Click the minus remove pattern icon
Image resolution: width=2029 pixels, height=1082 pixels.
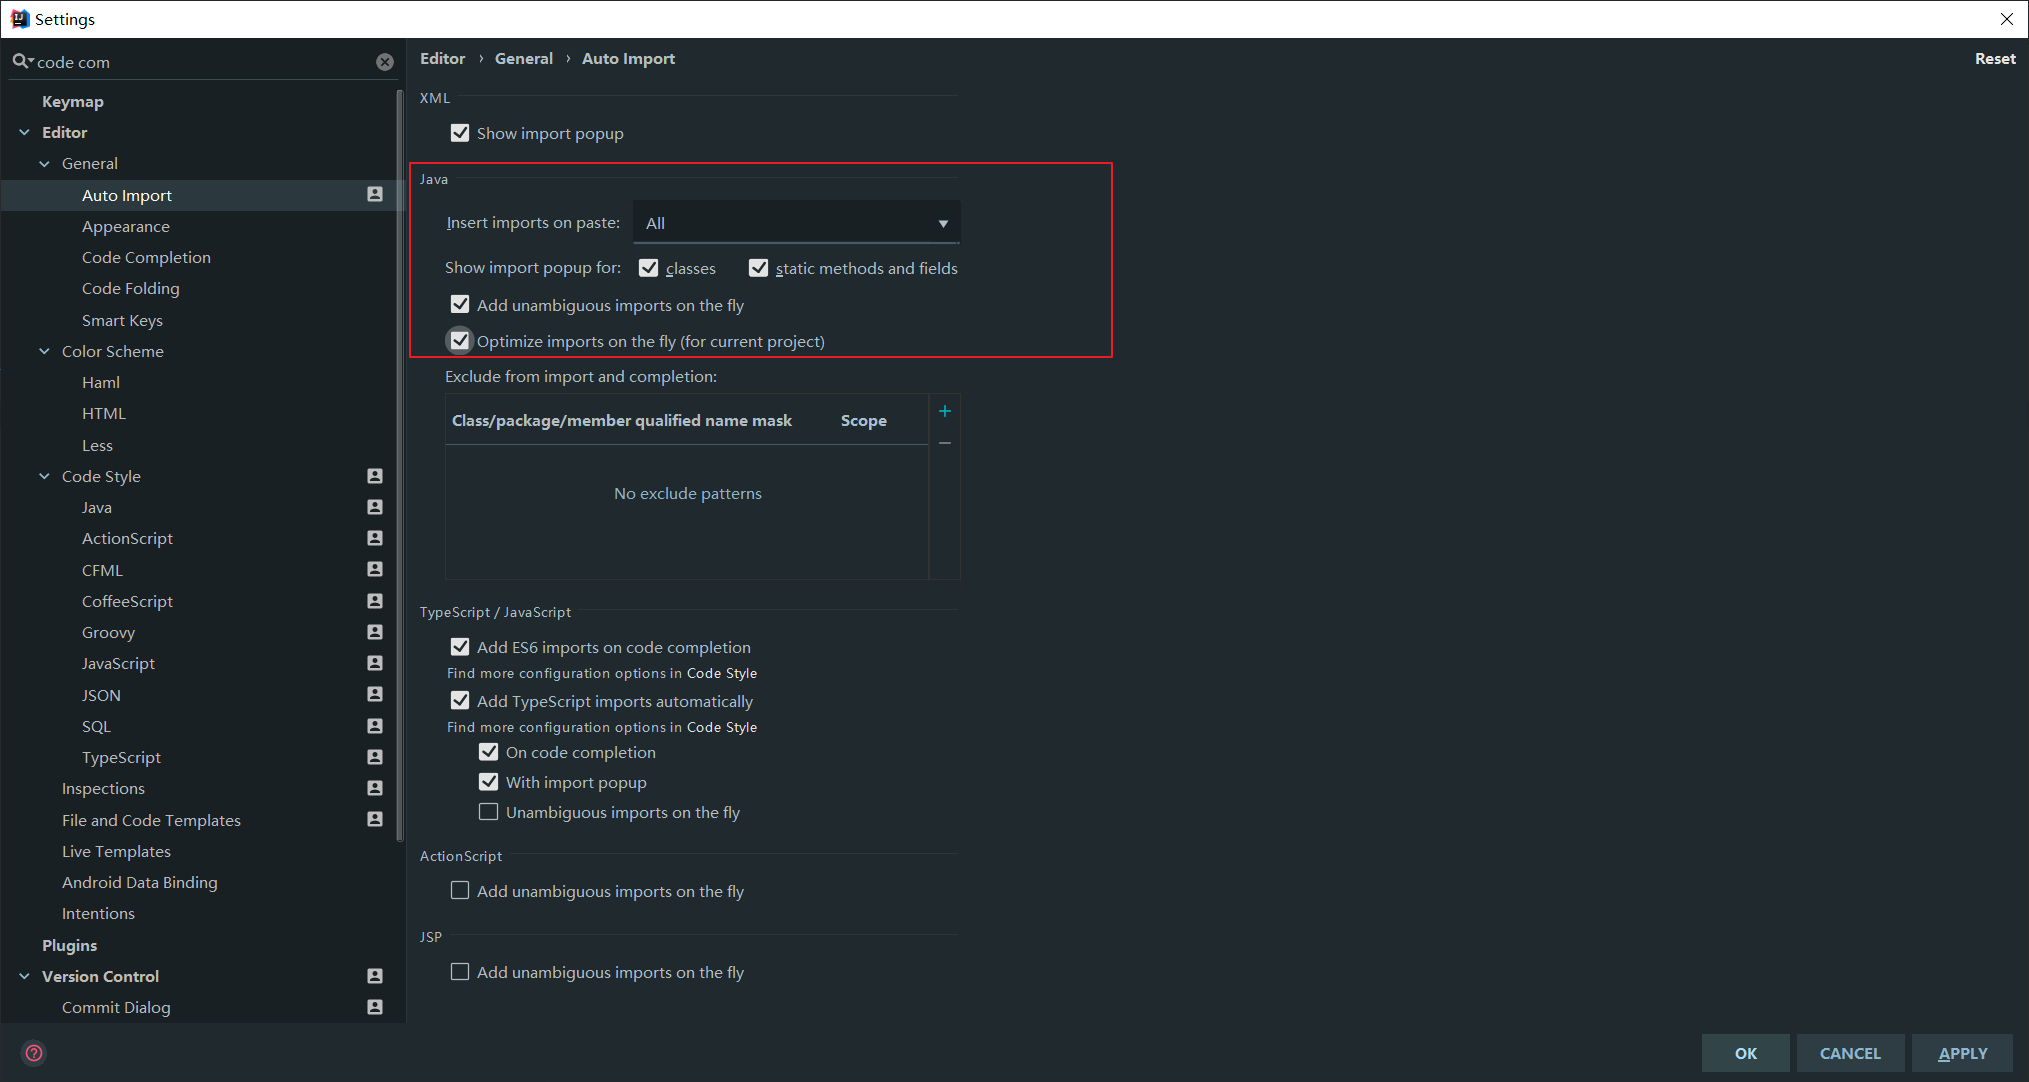coord(945,442)
